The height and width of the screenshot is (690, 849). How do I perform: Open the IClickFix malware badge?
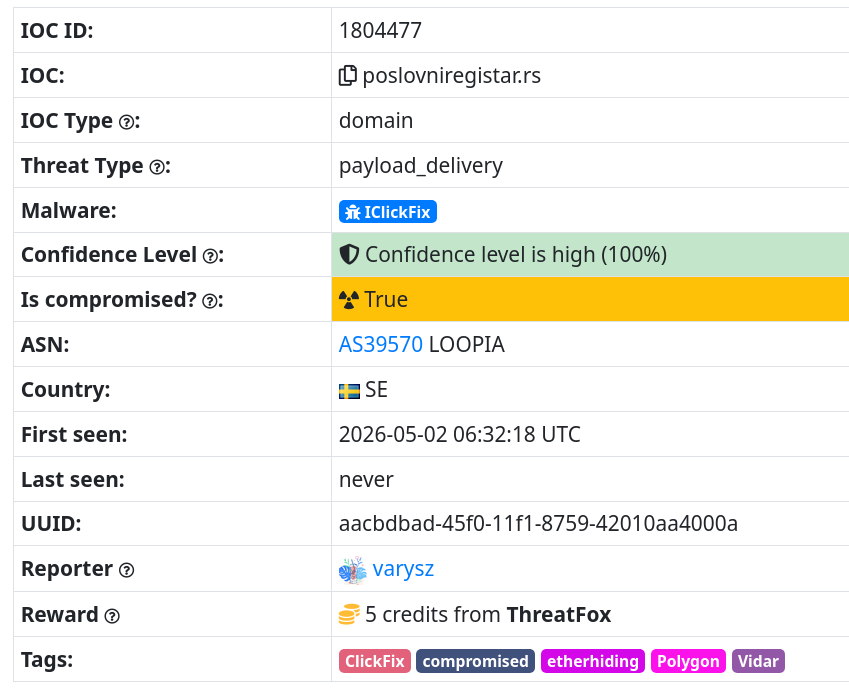tap(388, 212)
